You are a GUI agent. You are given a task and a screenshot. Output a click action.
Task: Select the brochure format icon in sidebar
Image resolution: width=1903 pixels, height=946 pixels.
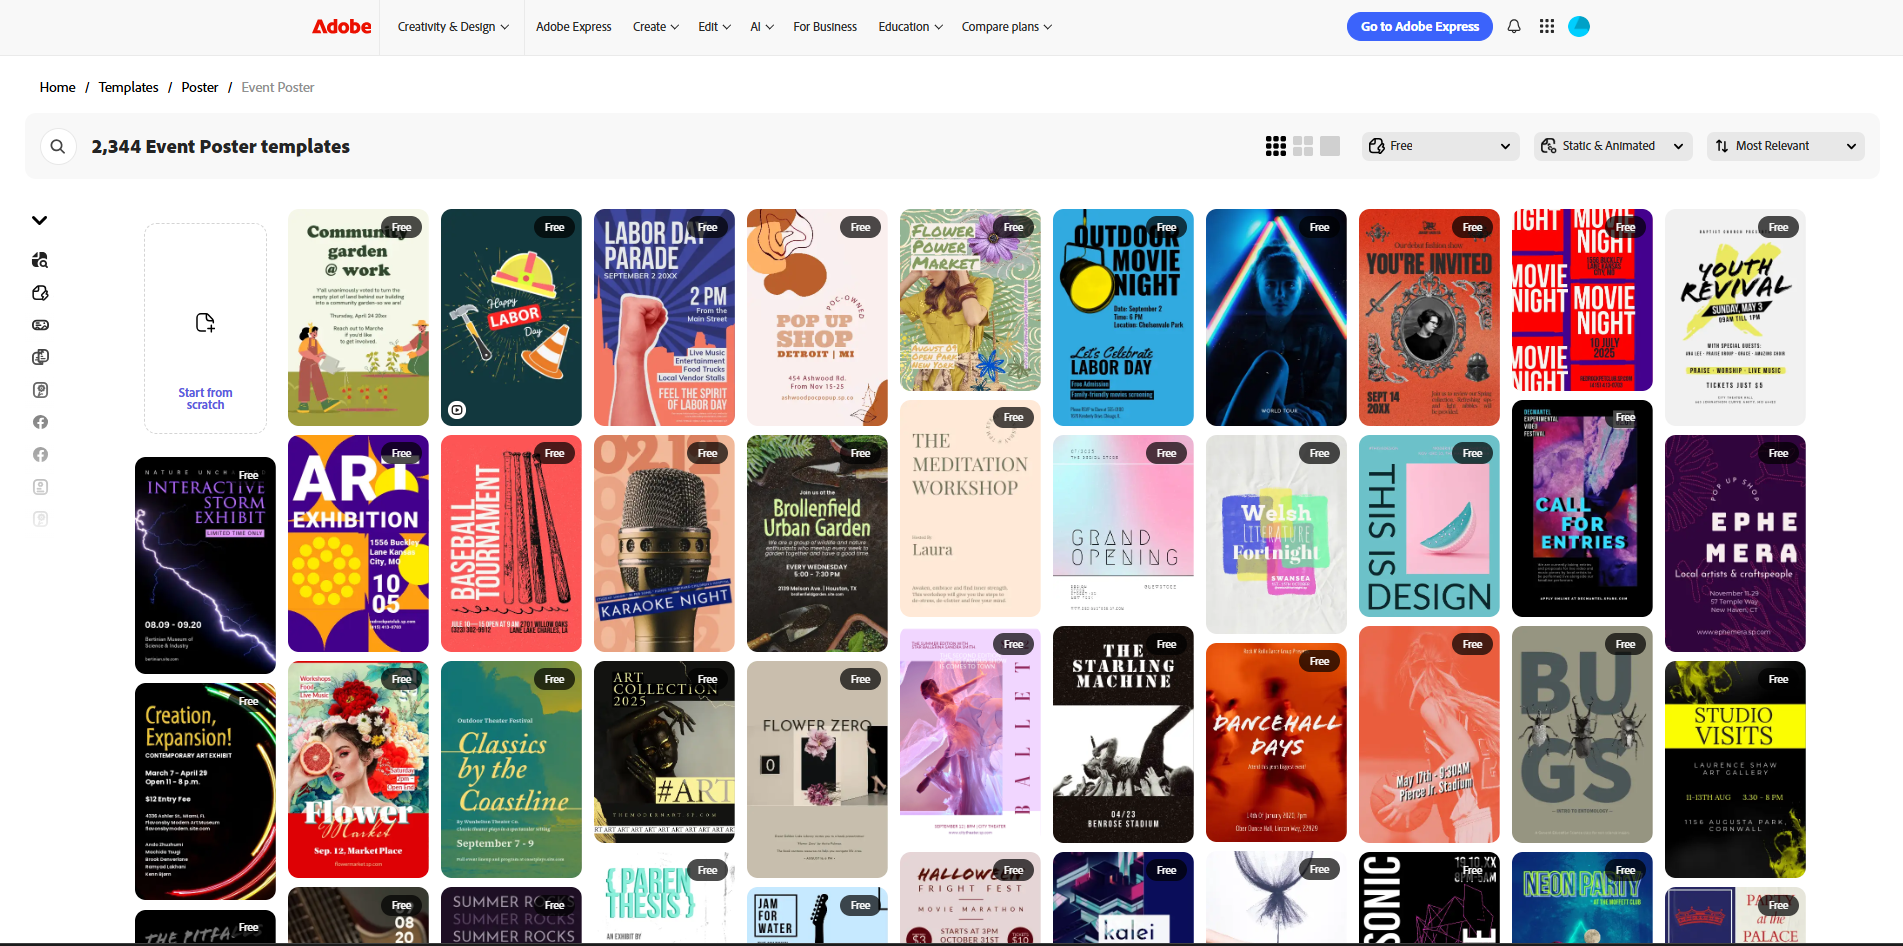(40, 356)
